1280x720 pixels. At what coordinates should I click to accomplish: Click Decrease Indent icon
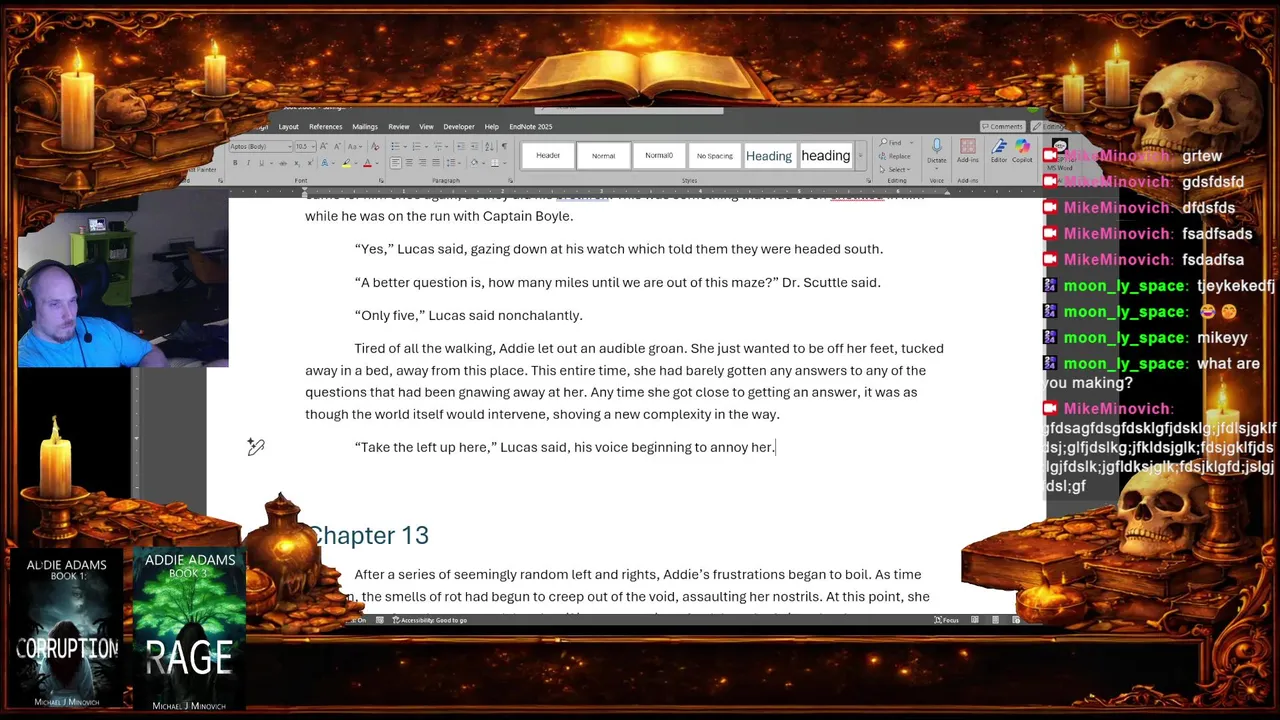point(461,146)
